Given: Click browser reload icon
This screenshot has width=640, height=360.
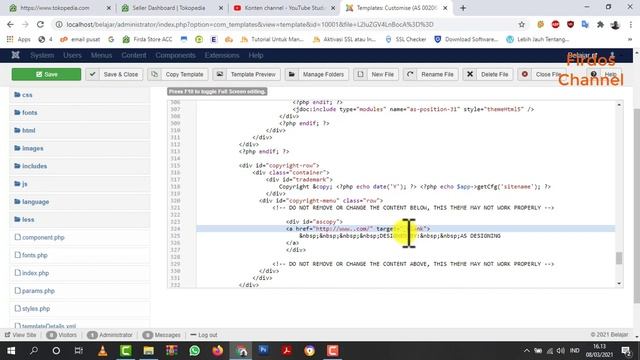Looking at the screenshot, I should tap(40, 24).
